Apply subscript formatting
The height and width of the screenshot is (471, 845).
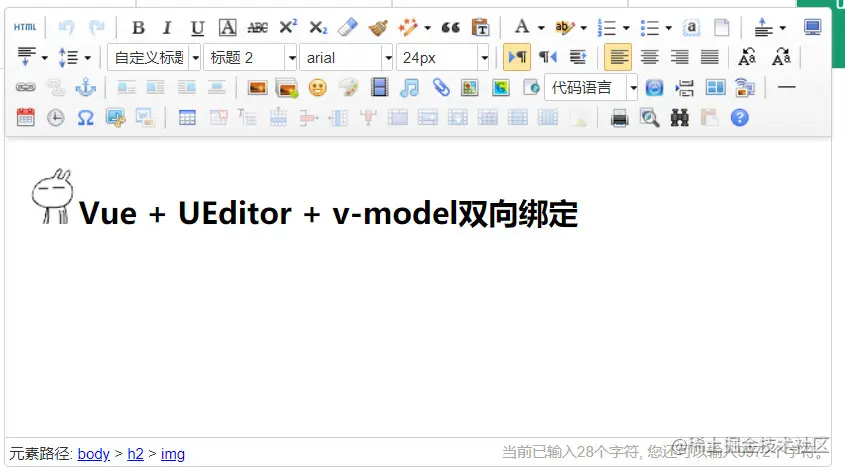click(x=318, y=27)
